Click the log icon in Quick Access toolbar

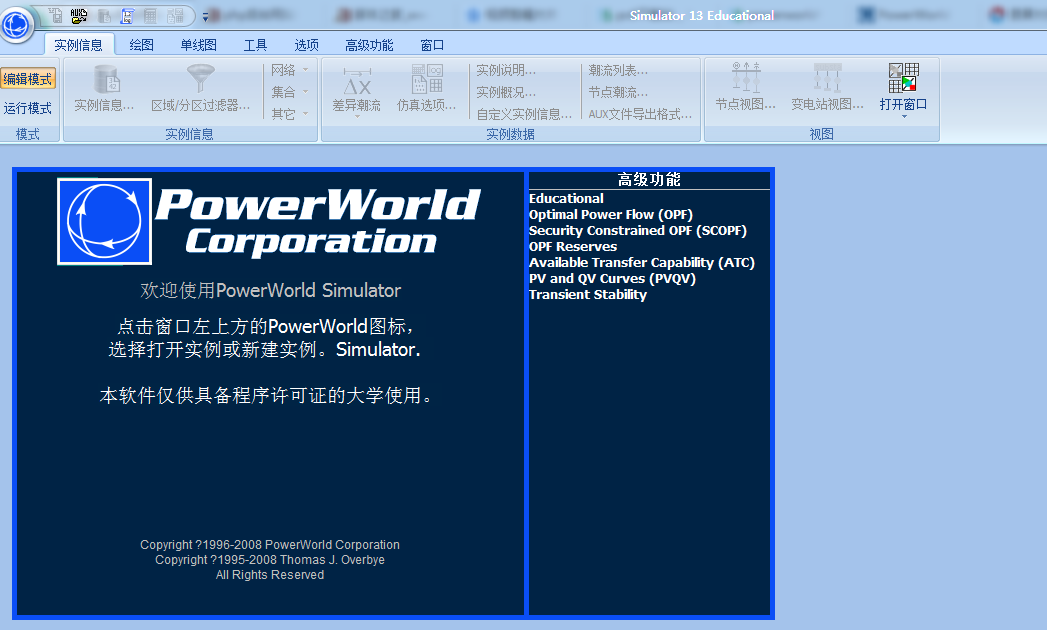[126, 15]
